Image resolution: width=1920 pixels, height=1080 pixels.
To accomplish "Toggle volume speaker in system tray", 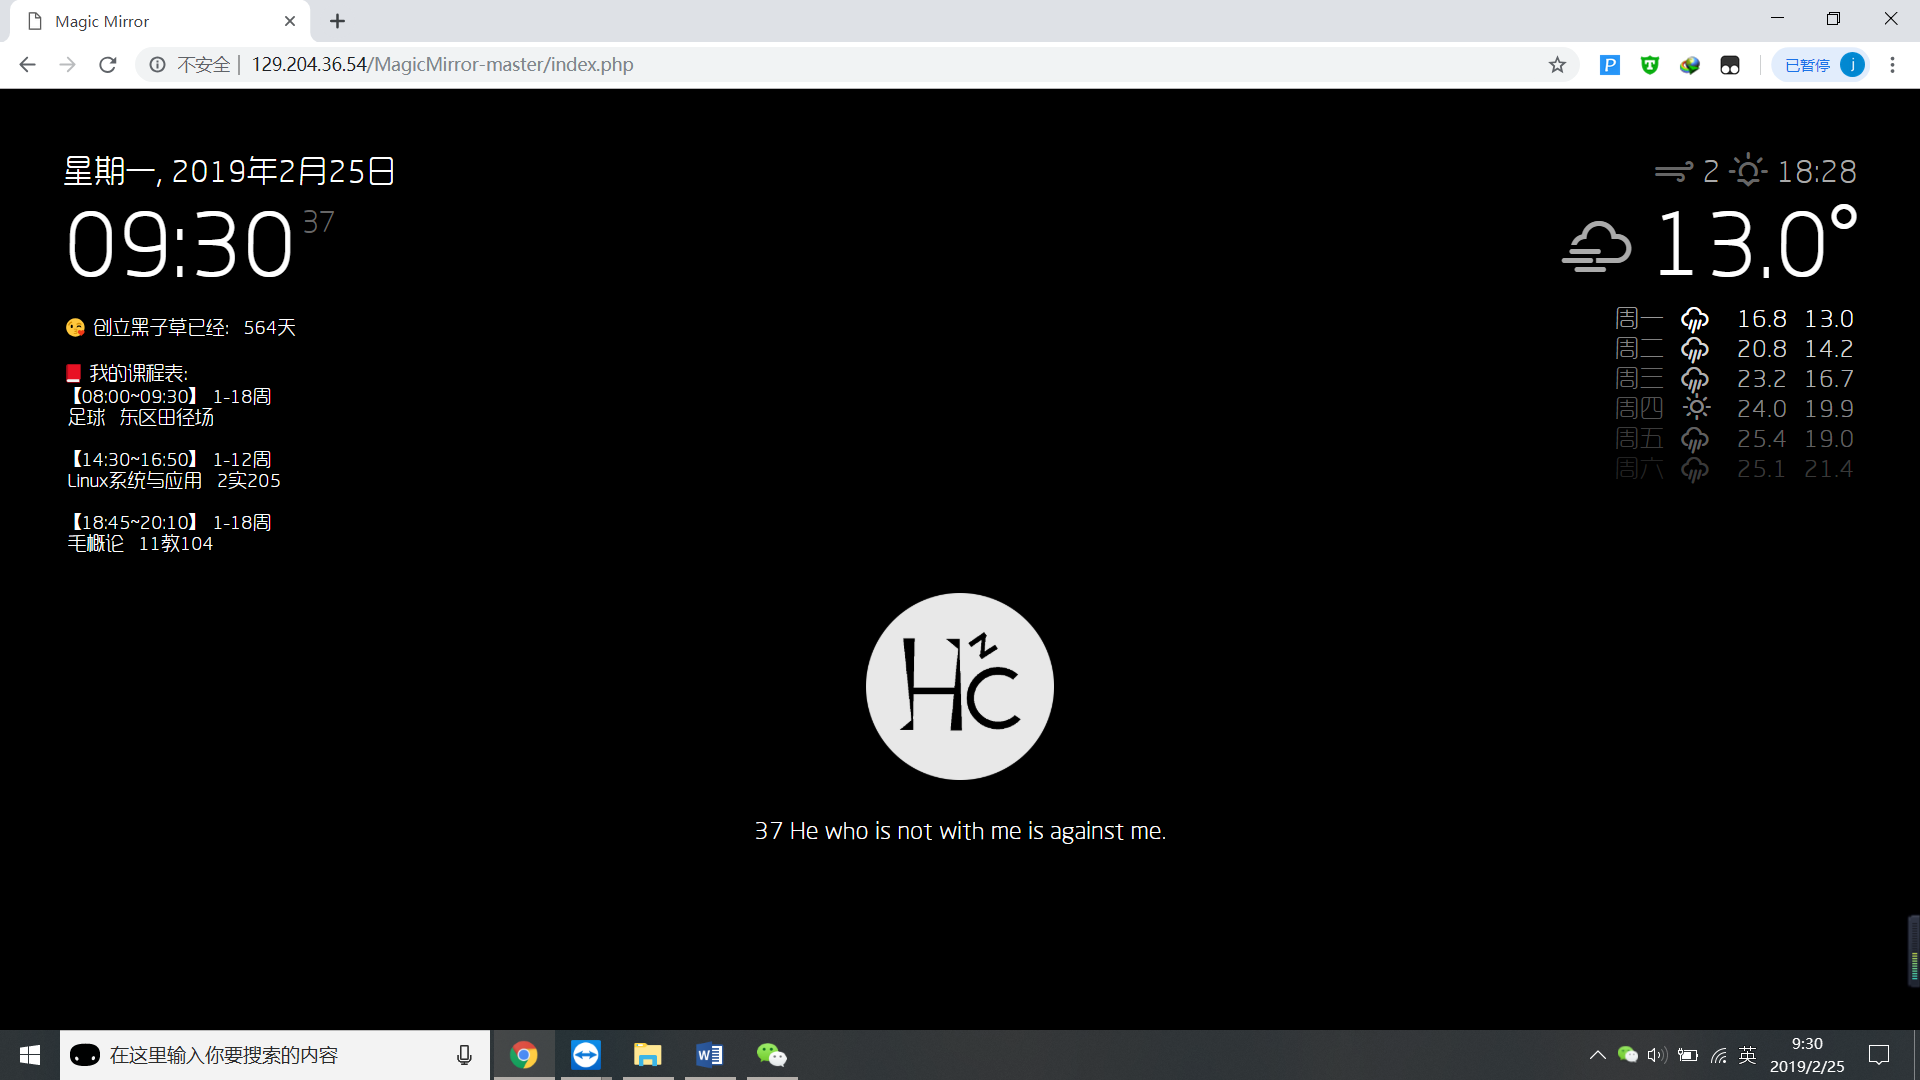I will point(1657,1055).
